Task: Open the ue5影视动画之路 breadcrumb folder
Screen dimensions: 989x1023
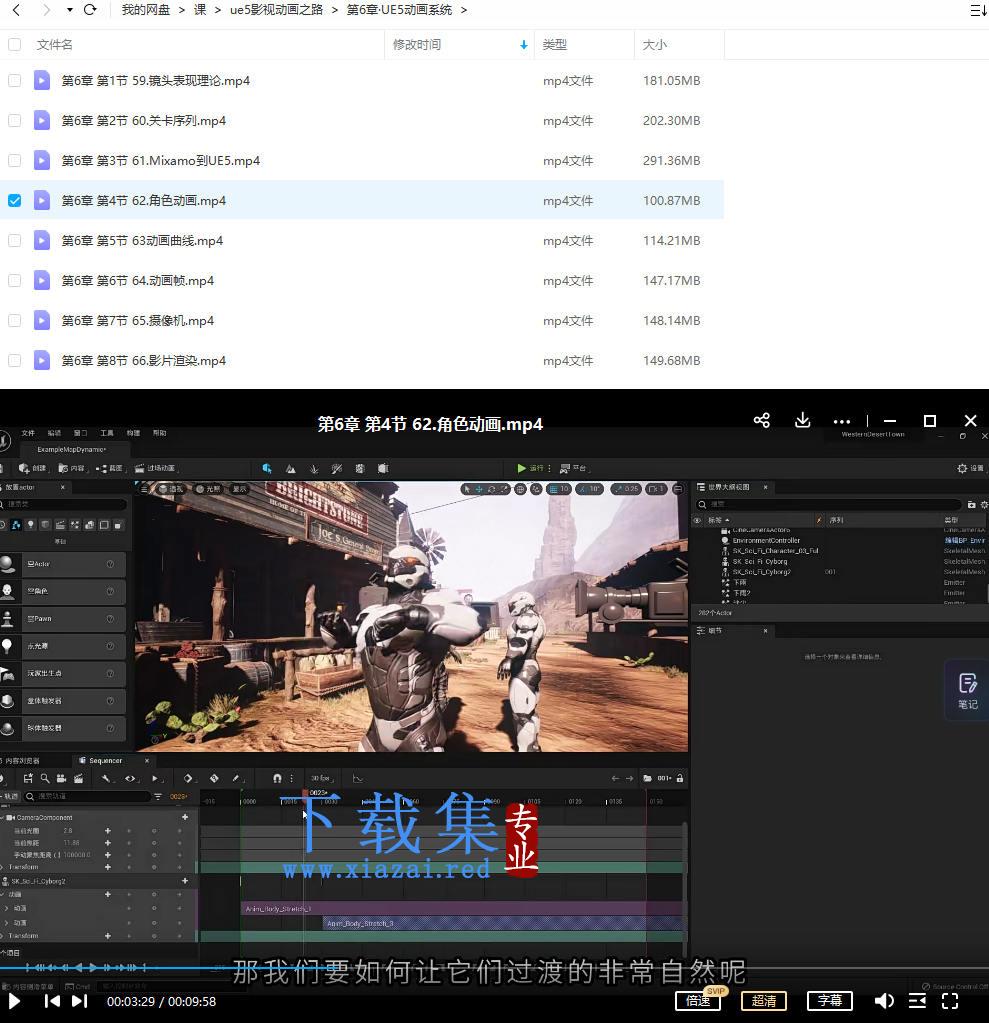Action: coord(276,10)
